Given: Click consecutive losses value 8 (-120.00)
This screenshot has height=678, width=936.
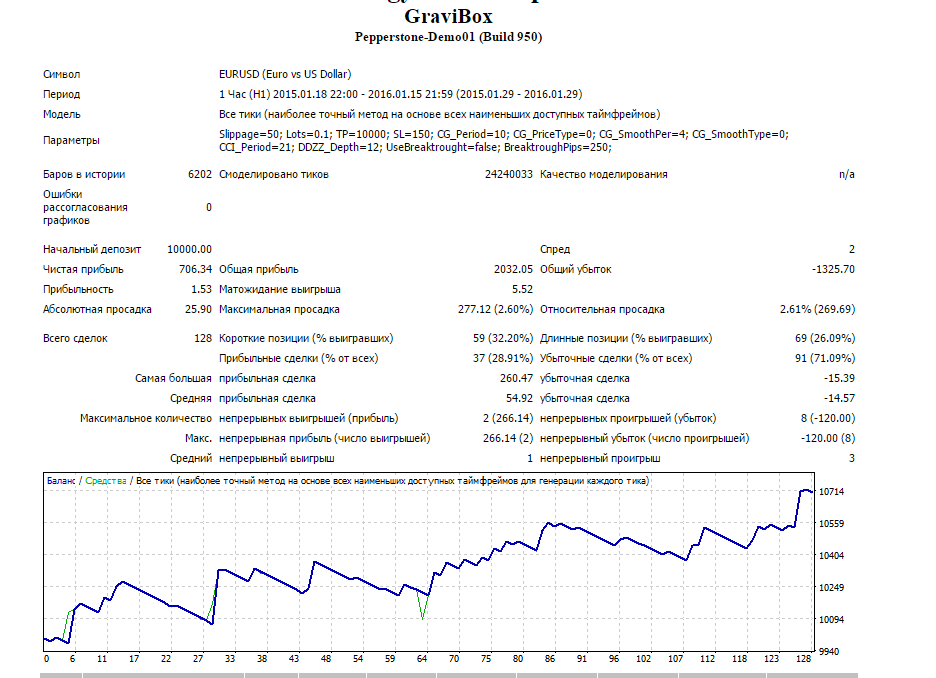Looking at the screenshot, I should tap(828, 418).
